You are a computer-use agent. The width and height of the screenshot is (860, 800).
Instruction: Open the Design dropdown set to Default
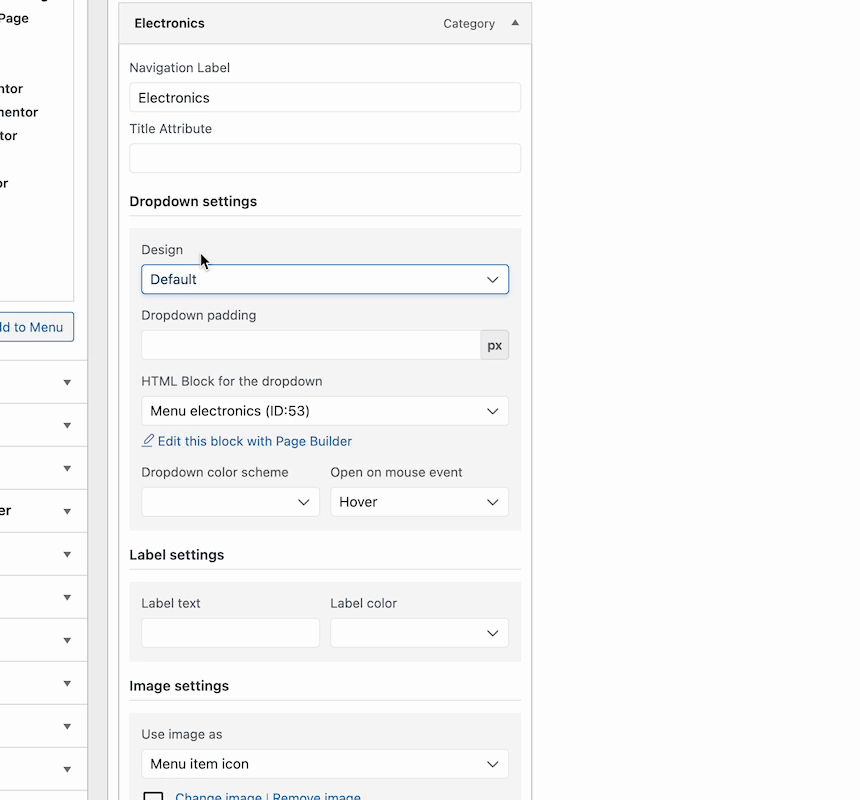pos(324,279)
